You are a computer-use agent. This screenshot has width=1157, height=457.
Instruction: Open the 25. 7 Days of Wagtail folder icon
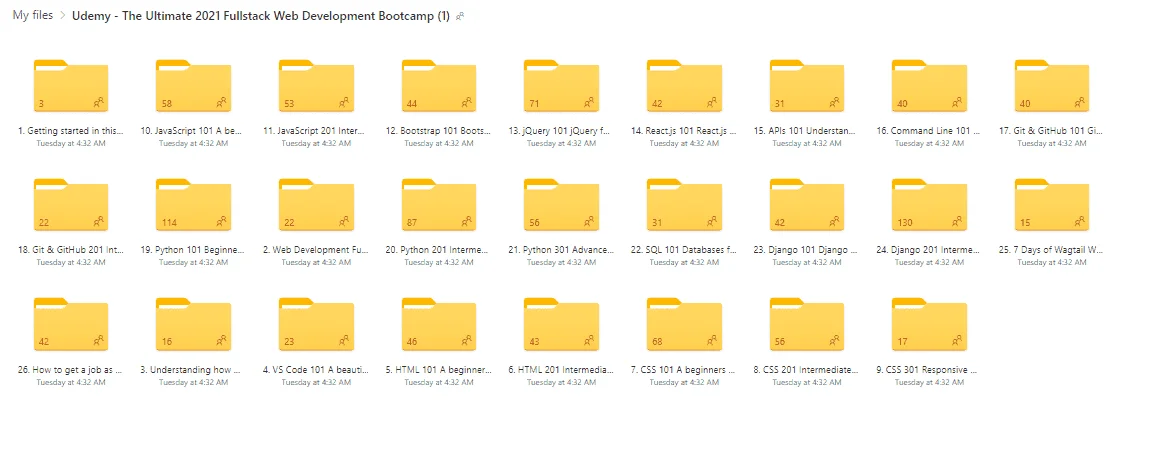click(x=1051, y=205)
